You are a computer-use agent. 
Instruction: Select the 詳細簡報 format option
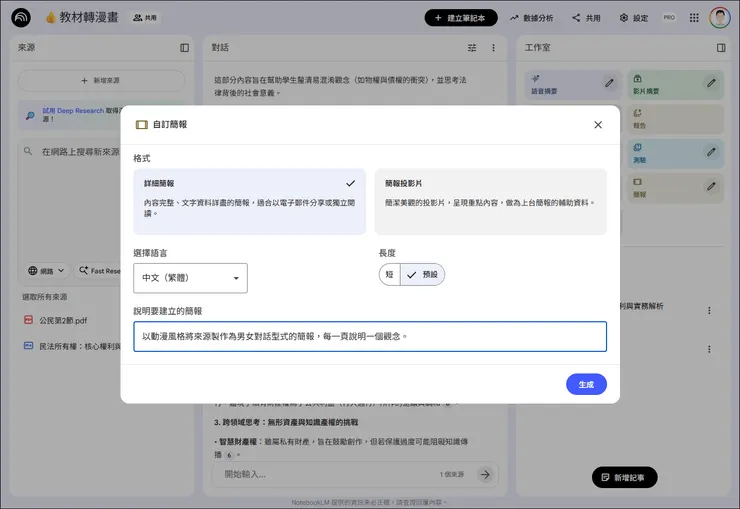pyautogui.click(x=250, y=201)
